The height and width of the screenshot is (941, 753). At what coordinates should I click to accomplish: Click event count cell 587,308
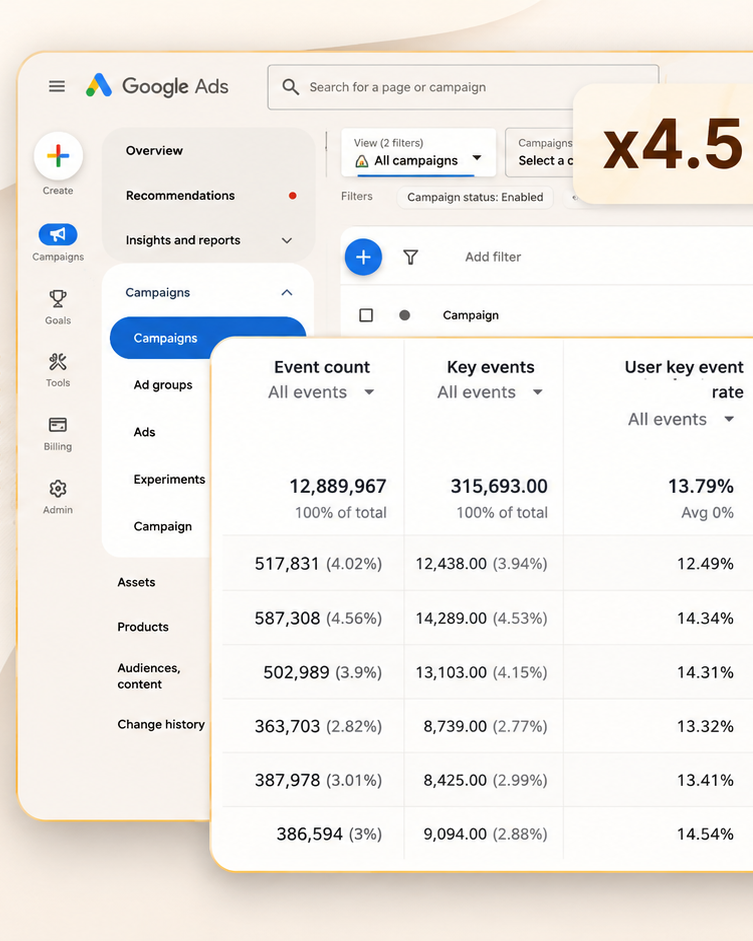[x=287, y=618]
